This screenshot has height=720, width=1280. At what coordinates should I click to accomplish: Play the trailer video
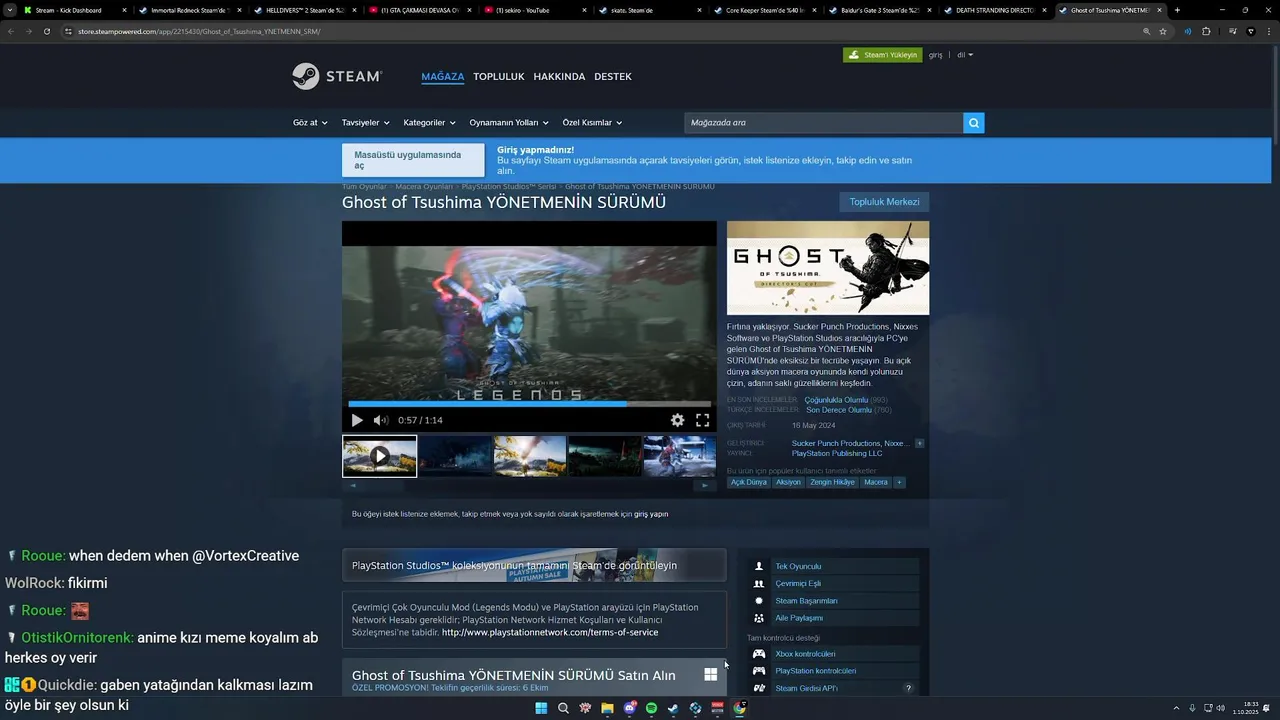tap(357, 420)
